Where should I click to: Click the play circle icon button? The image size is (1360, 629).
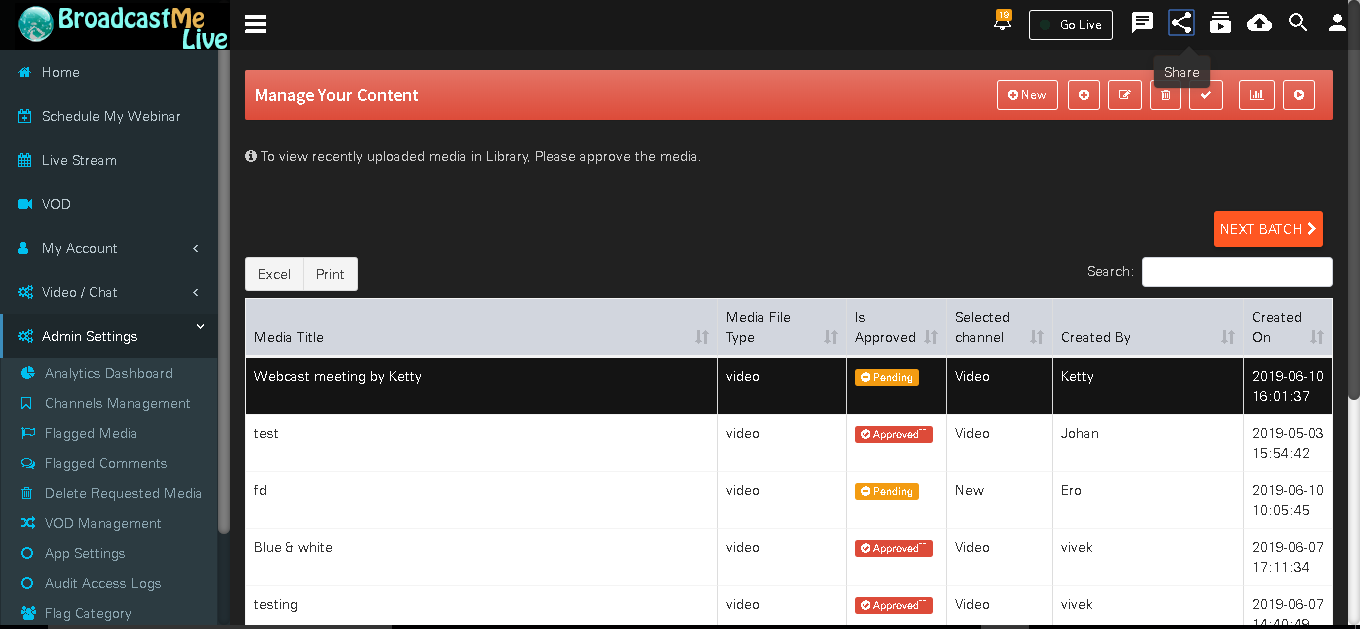pyautogui.click(x=1299, y=95)
